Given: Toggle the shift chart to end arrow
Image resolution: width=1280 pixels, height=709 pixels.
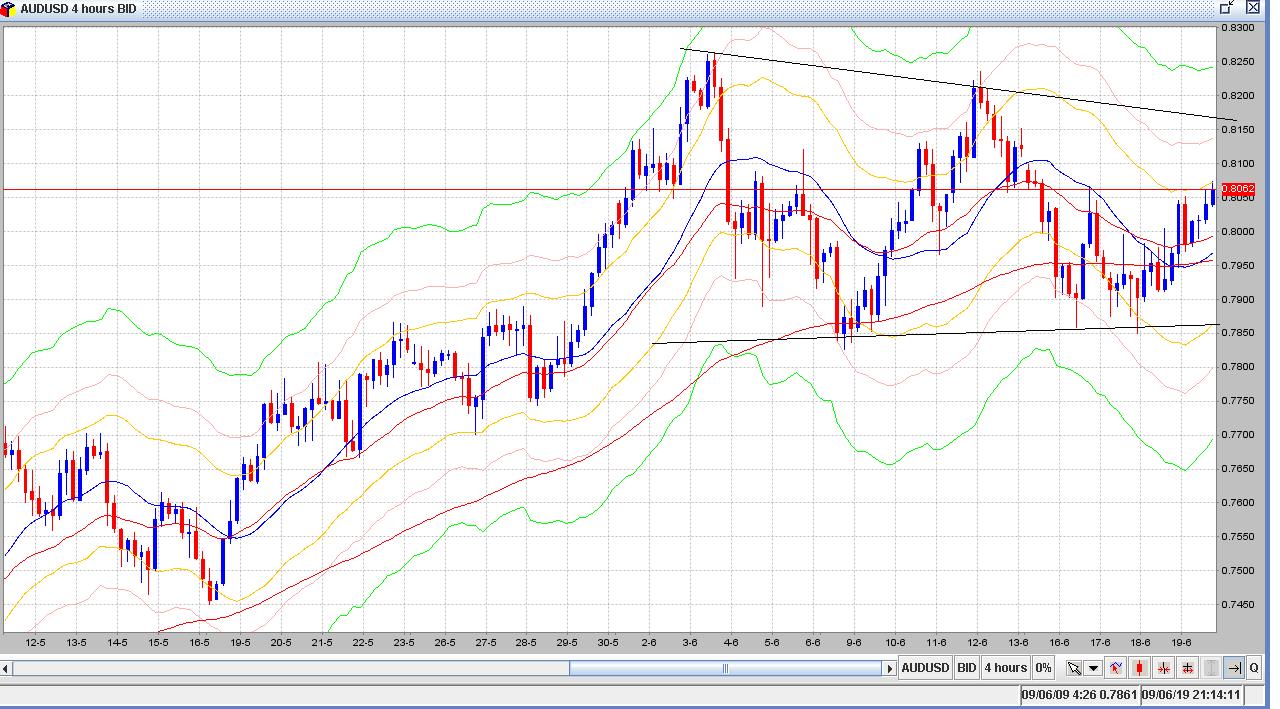Looking at the screenshot, I should [x=1234, y=668].
